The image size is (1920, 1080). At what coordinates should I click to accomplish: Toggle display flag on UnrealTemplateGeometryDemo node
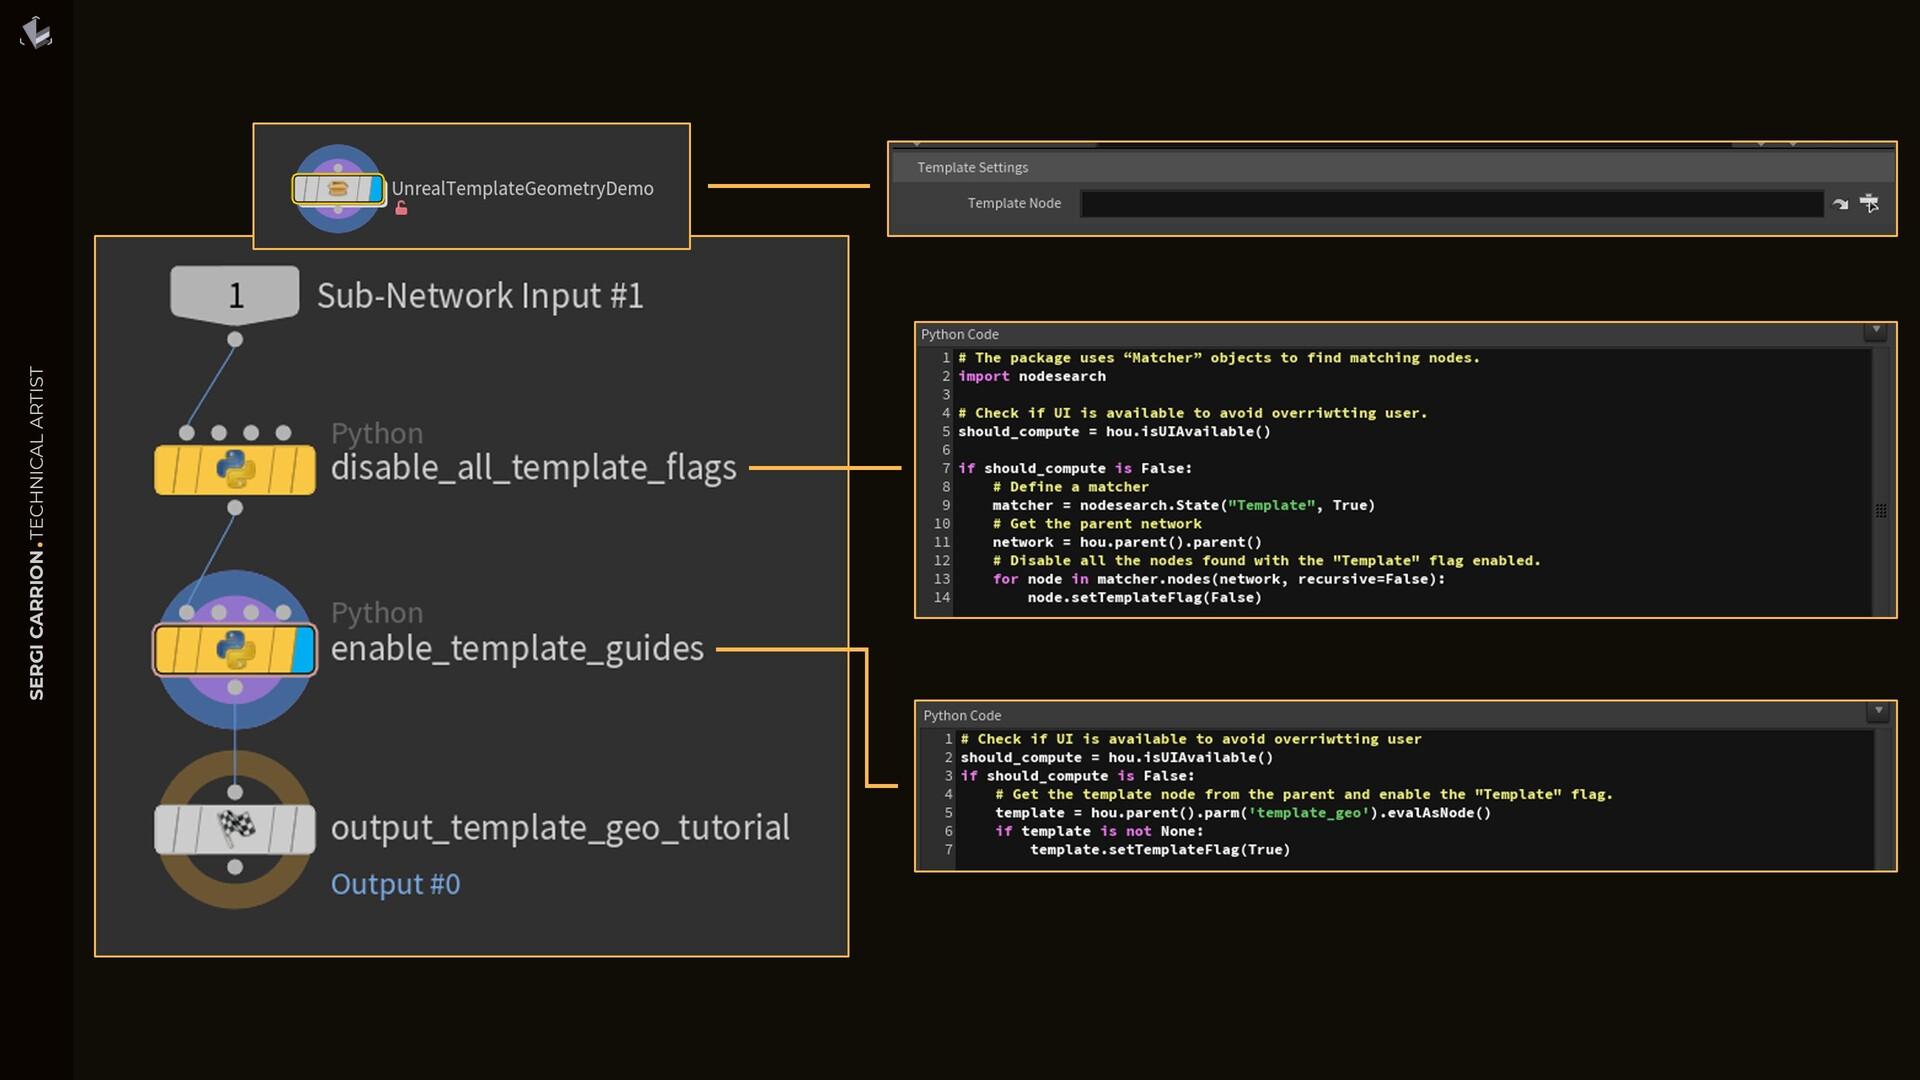(376, 189)
